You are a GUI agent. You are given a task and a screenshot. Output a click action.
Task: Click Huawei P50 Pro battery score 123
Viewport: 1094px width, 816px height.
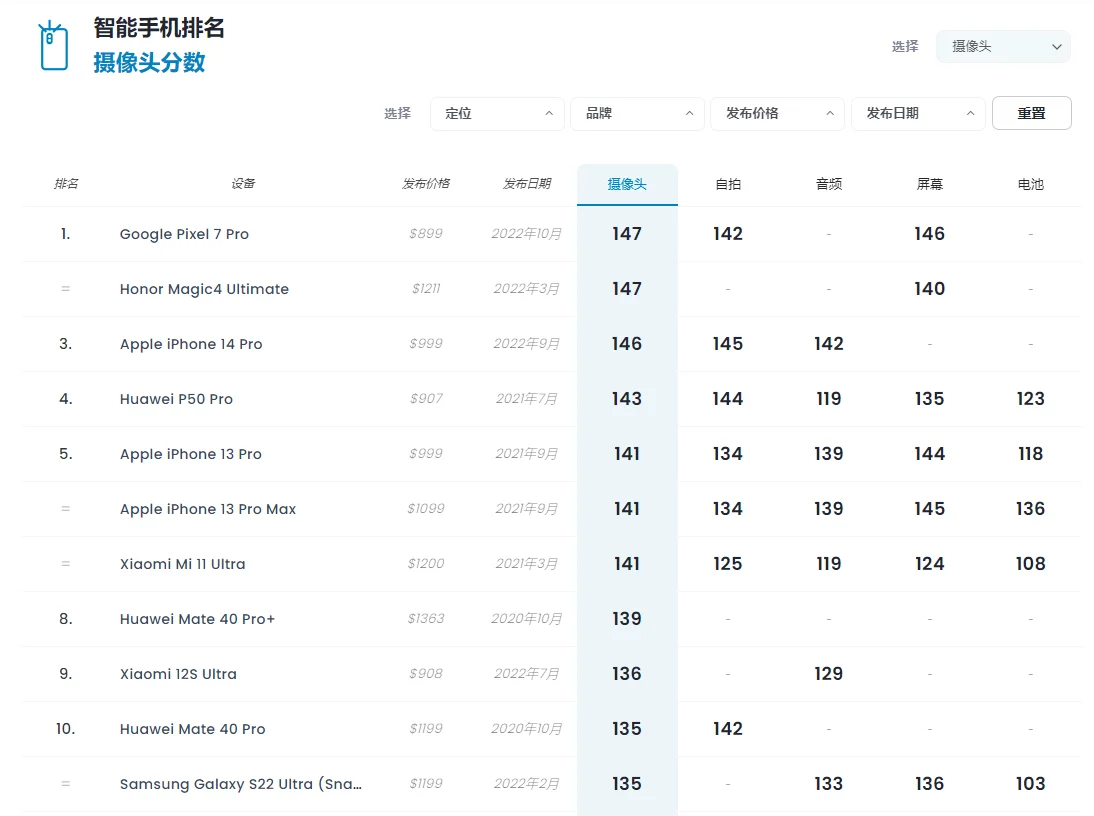coord(1031,399)
